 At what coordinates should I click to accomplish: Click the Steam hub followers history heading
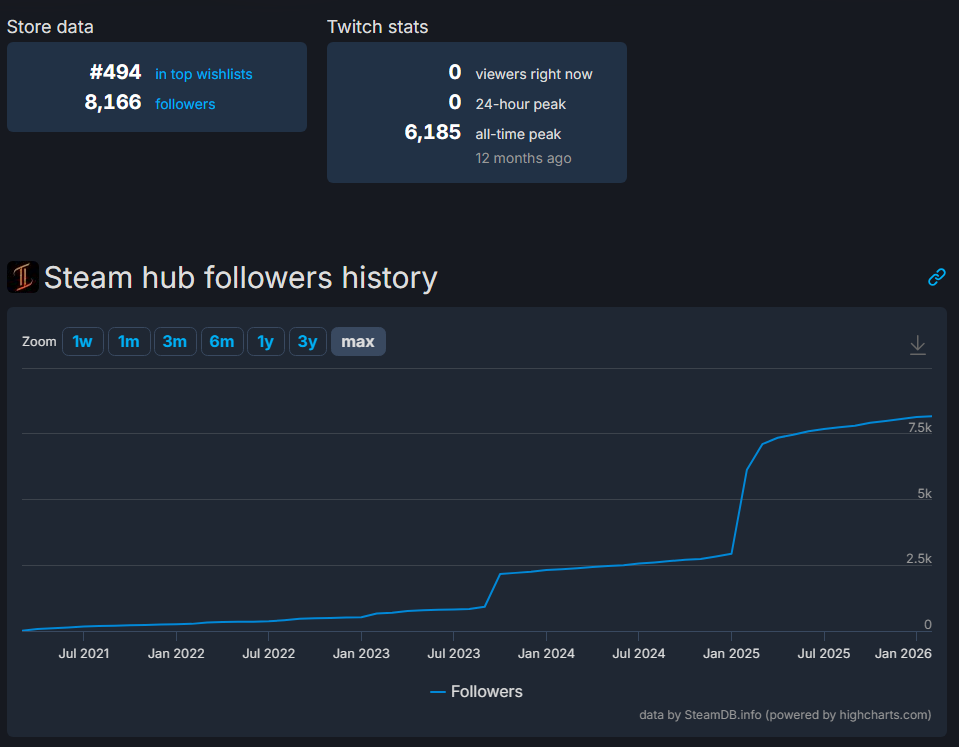click(x=241, y=277)
